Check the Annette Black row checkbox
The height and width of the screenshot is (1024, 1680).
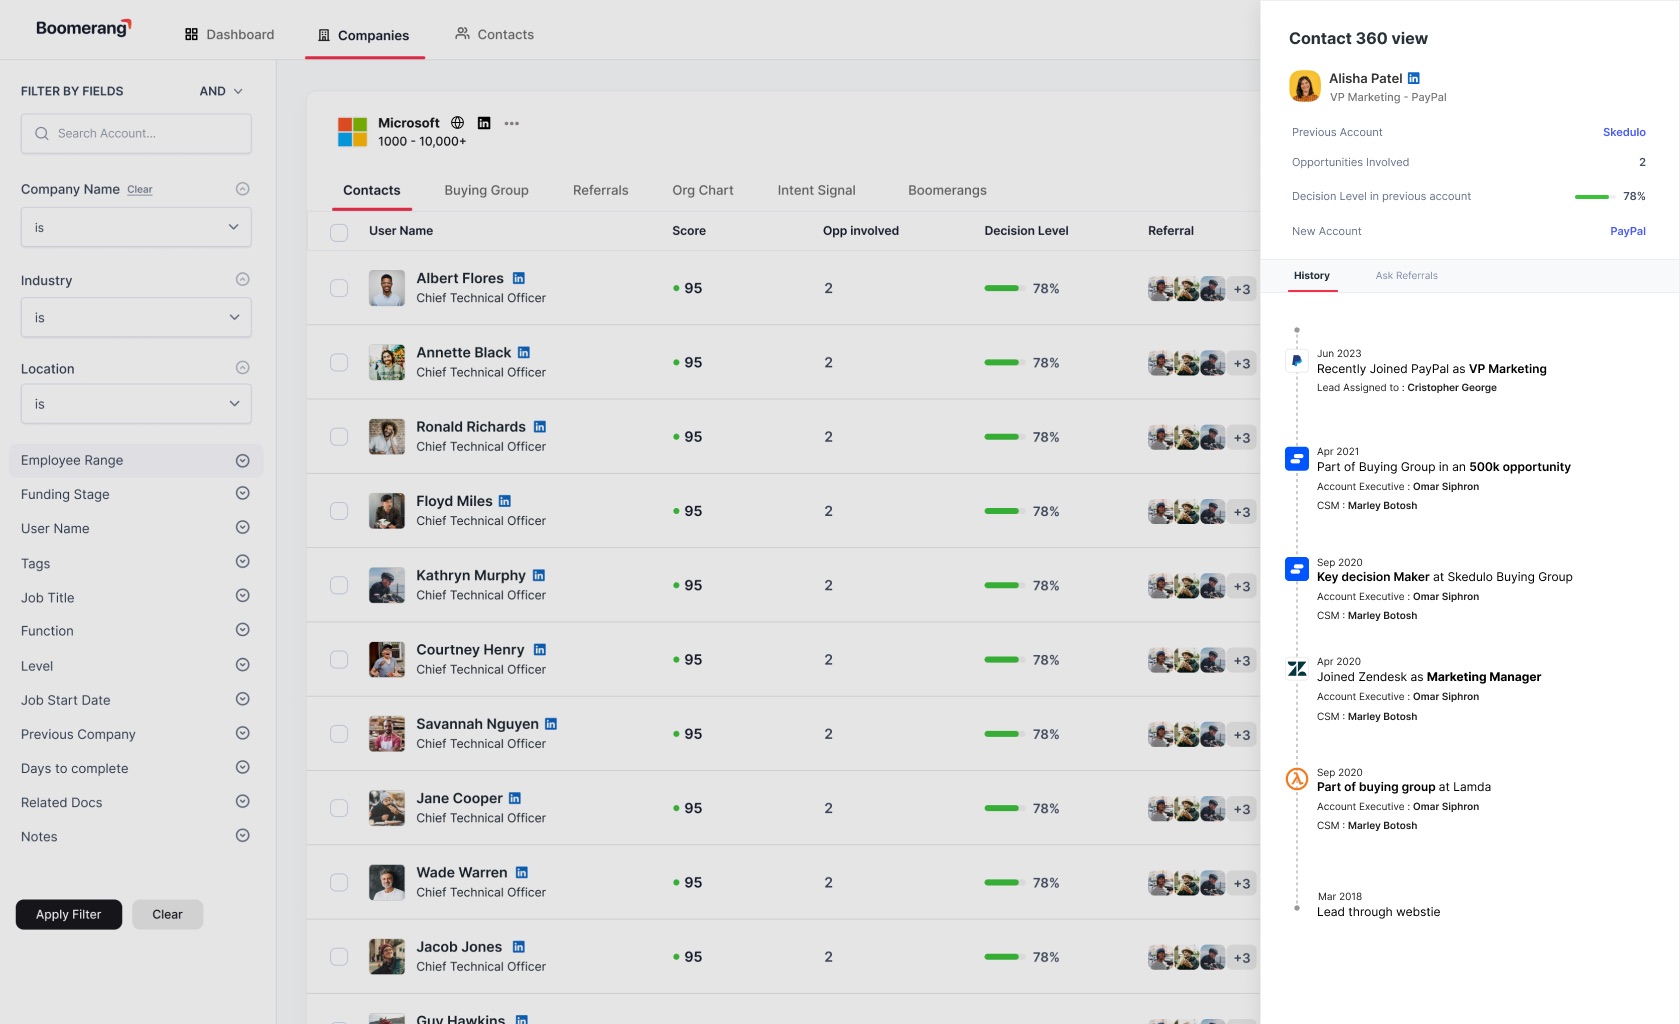[339, 362]
